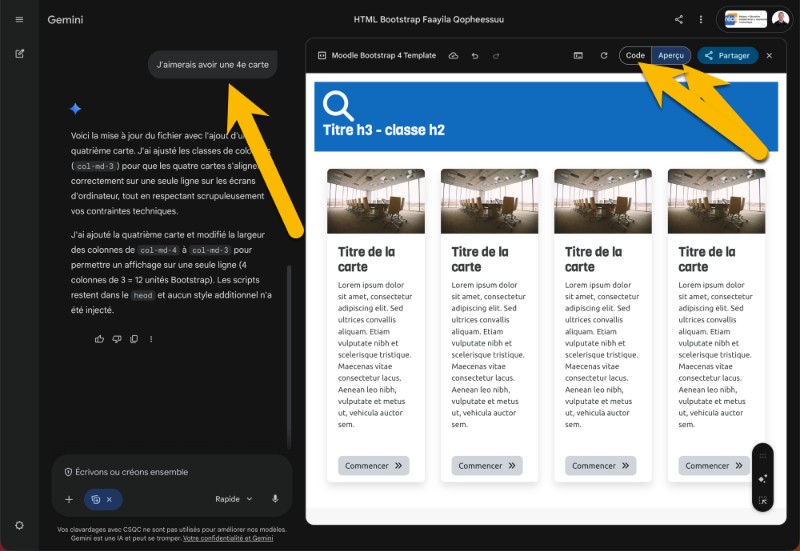Click the magnifier icon in blue banner

(338, 106)
